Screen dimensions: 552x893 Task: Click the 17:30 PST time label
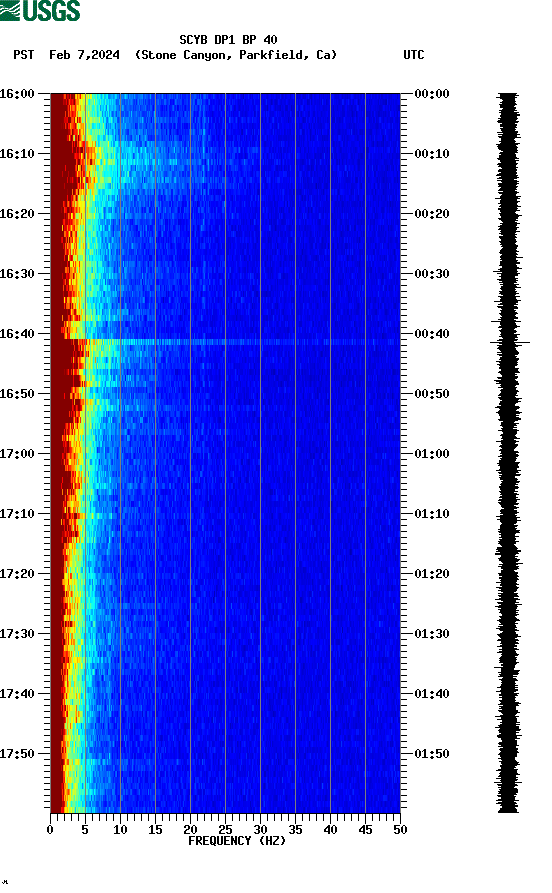point(17,634)
